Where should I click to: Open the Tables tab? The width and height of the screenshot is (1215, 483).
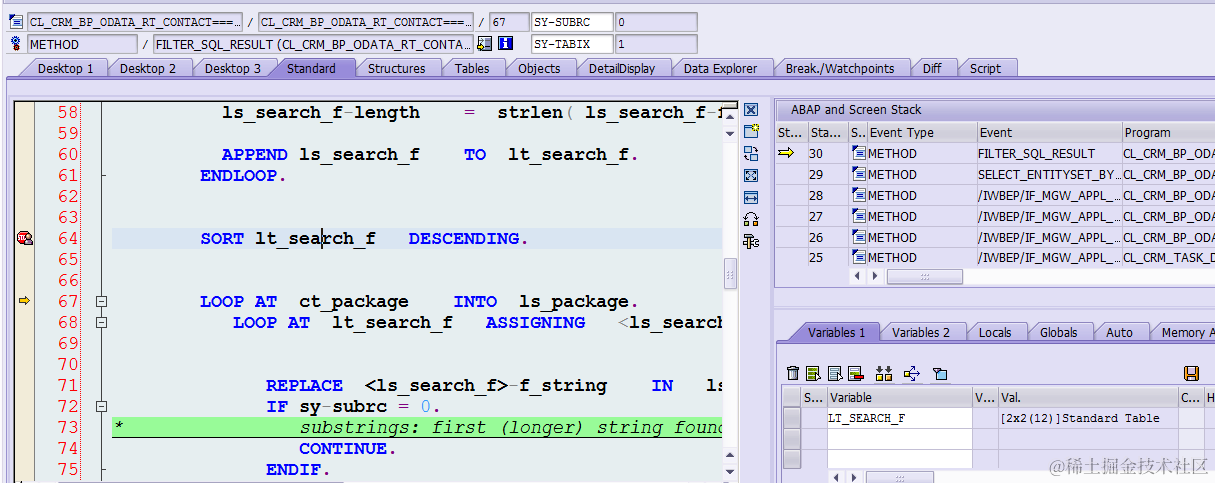click(472, 68)
